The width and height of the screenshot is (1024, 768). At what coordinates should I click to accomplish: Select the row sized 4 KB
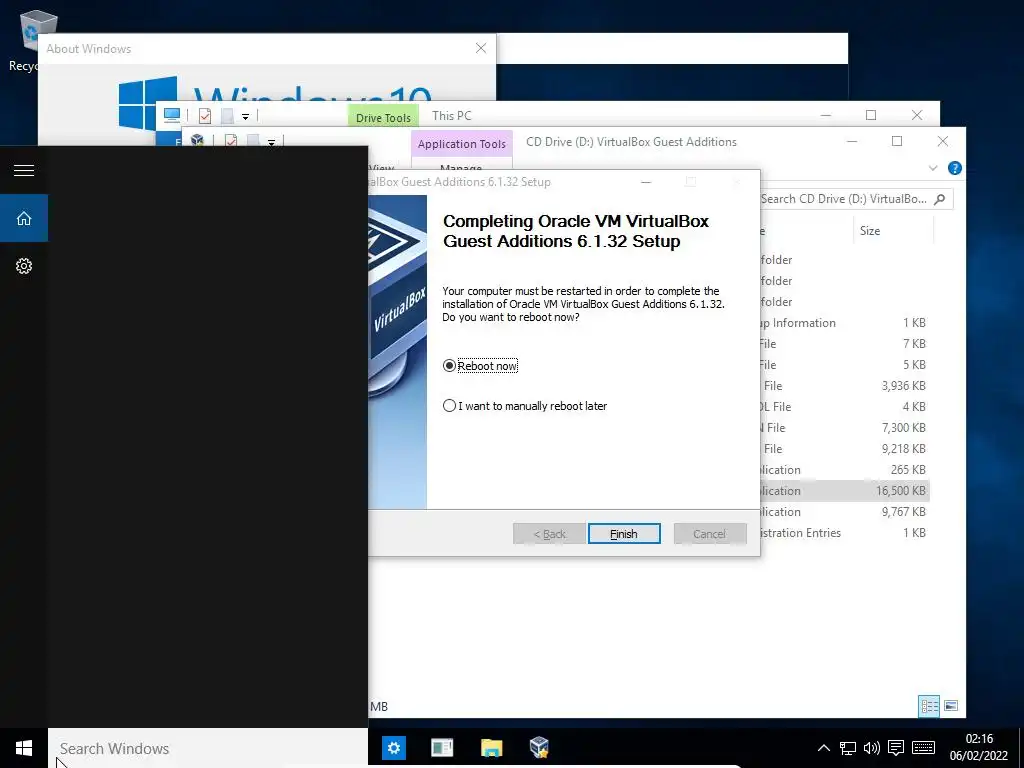[x=844, y=406]
